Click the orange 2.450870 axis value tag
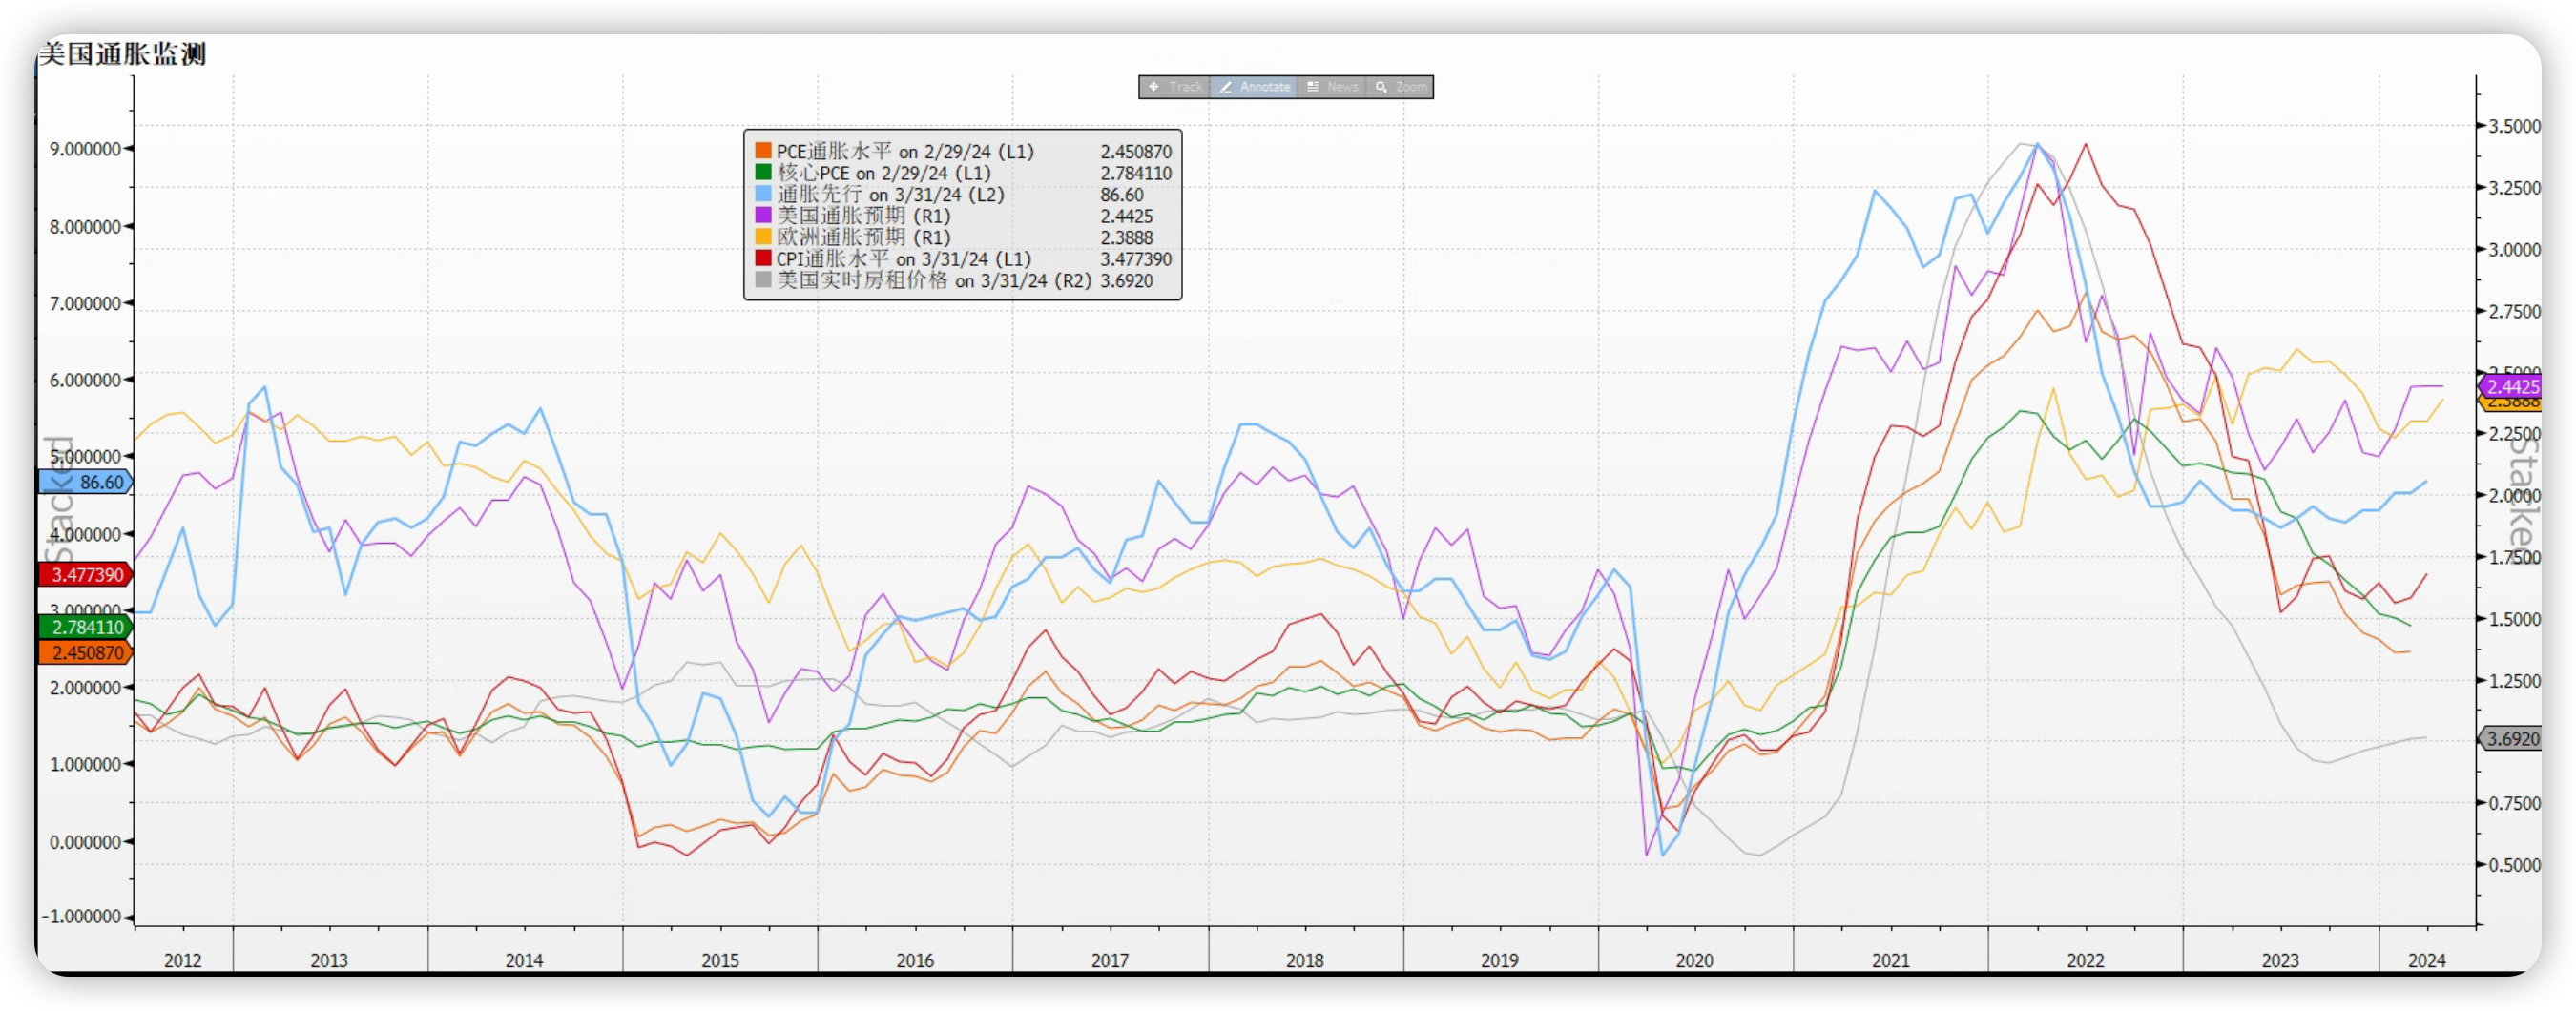Viewport: 2576px width, 1011px height. click(x=87, y=653)
